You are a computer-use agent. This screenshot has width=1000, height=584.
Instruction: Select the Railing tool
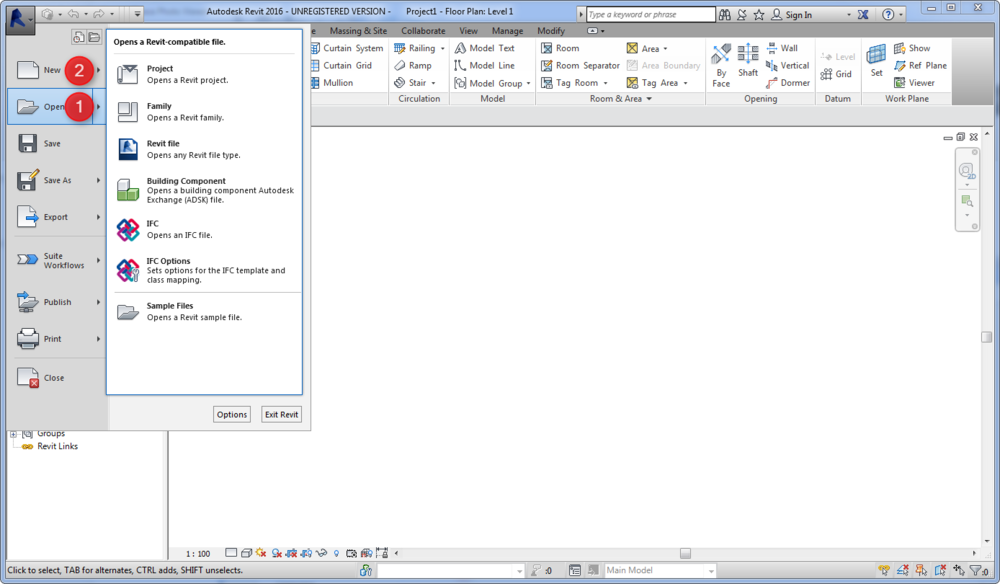[x=415, y=48]
